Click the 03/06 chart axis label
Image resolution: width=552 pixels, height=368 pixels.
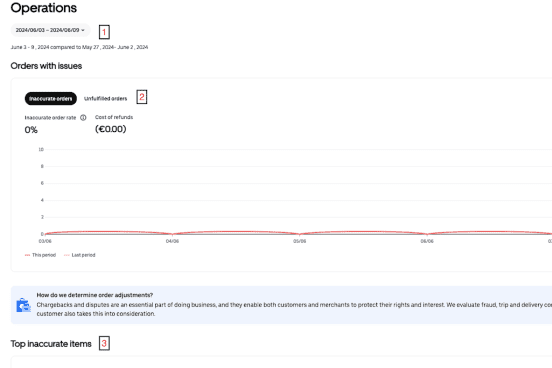point(45,241)
